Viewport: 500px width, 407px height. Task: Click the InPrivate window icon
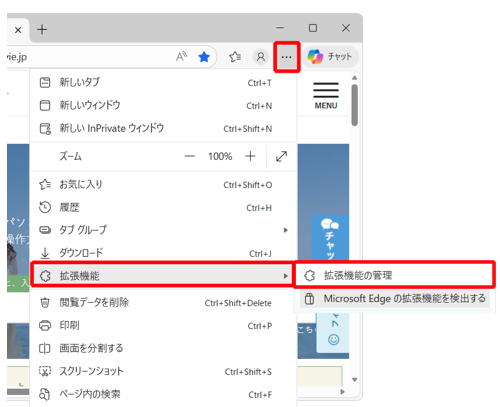(45, 129)
